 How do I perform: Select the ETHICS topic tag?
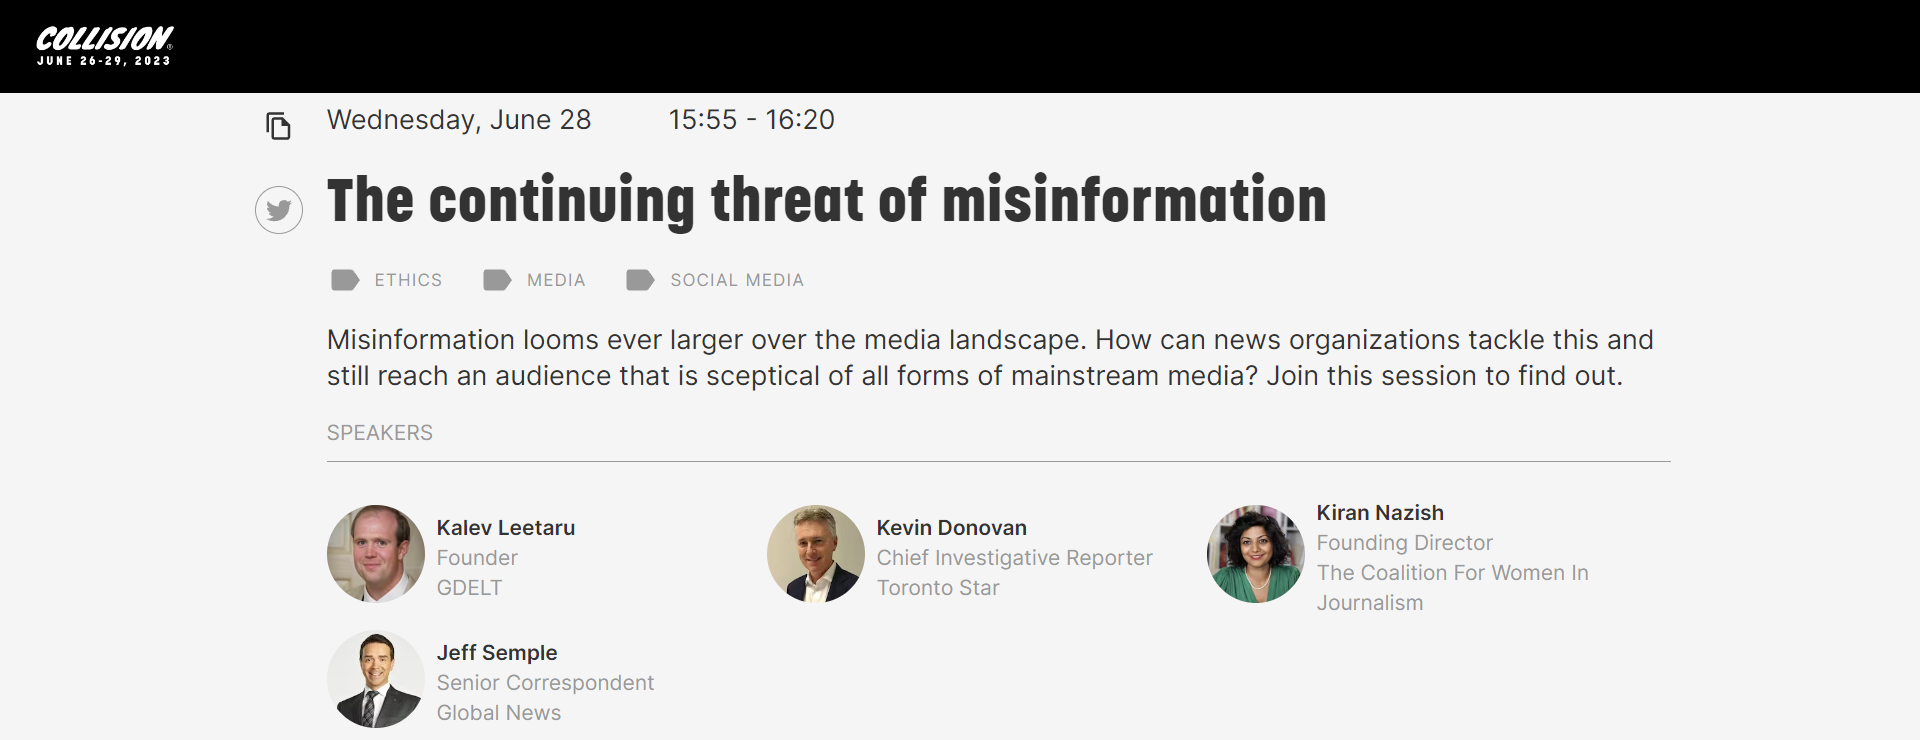click(408, 280)
